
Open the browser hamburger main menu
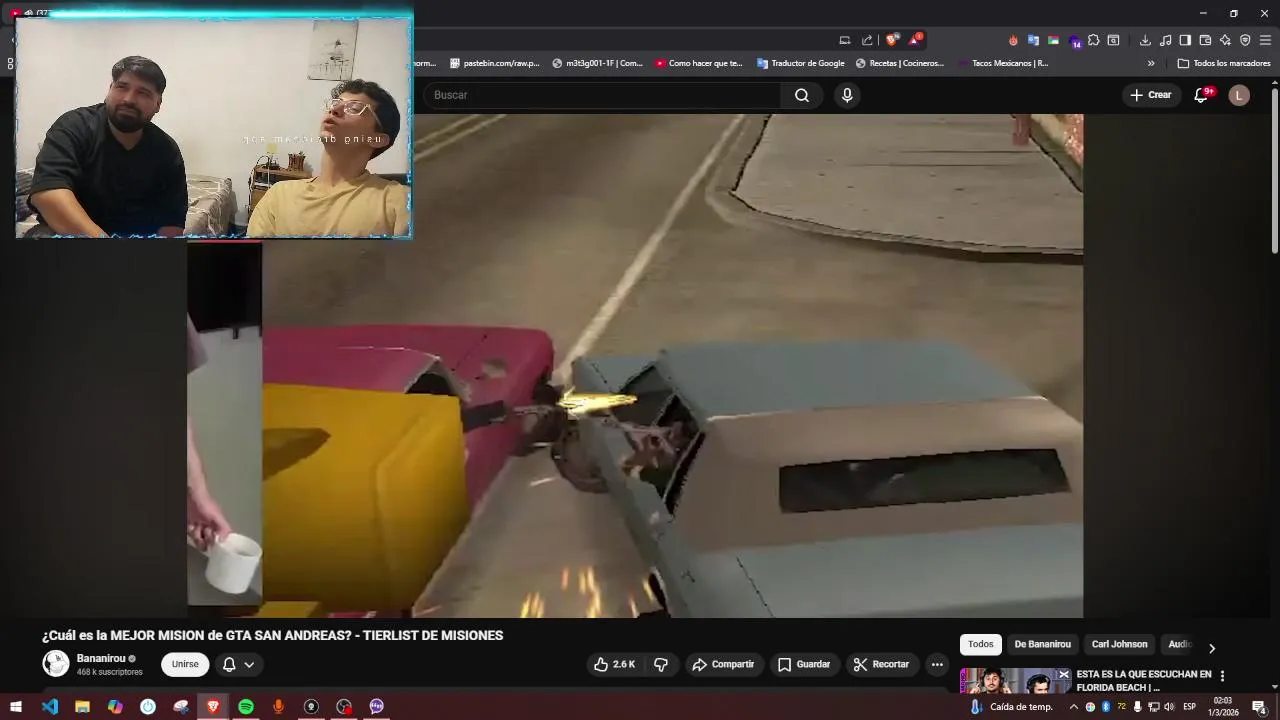[x=1265, y=40]
